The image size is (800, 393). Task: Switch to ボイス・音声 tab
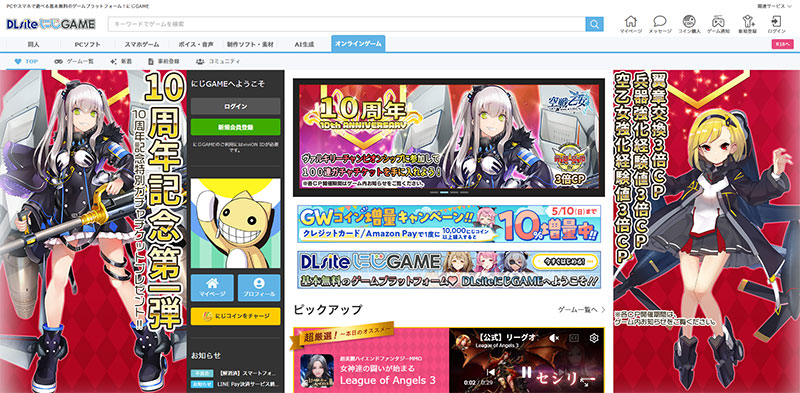tap(196, 44)
